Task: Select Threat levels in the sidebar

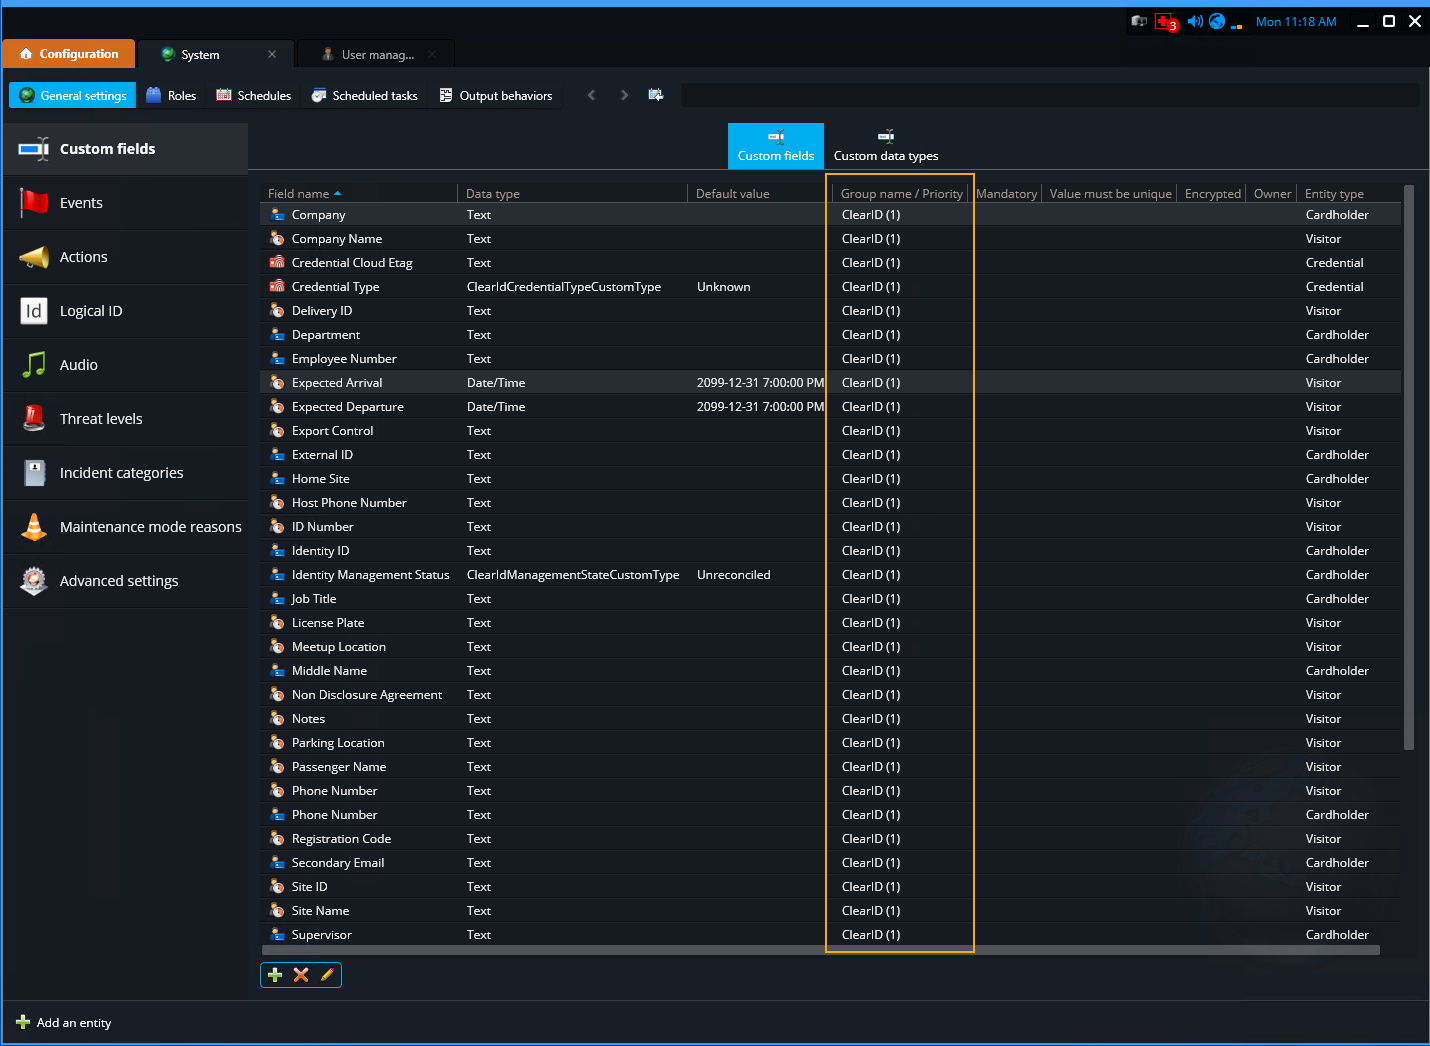Action: pyautogui.click(x=101, y=418)
